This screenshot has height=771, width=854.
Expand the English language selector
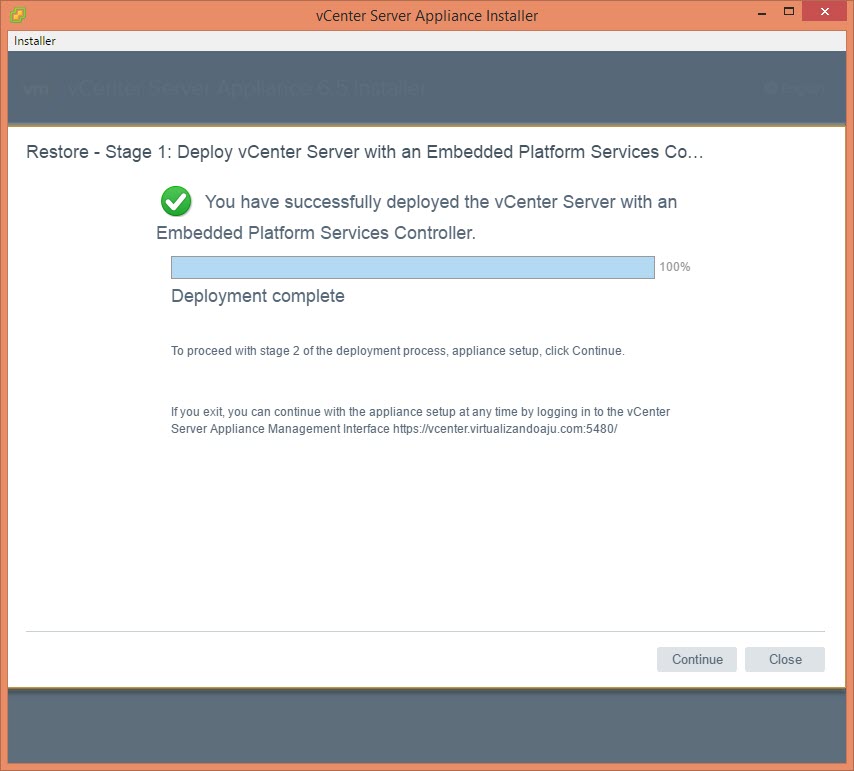pyautogui.click(x=802, y=88)
